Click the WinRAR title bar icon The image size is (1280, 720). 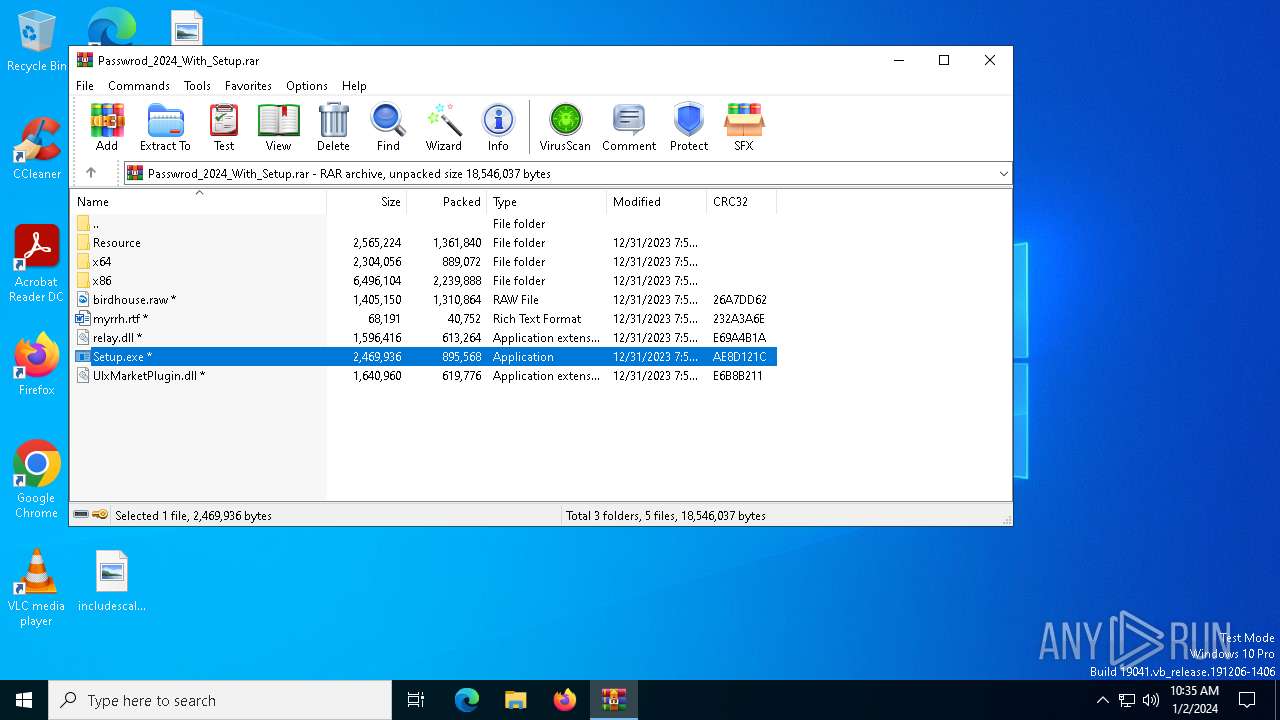coord(85,60)
